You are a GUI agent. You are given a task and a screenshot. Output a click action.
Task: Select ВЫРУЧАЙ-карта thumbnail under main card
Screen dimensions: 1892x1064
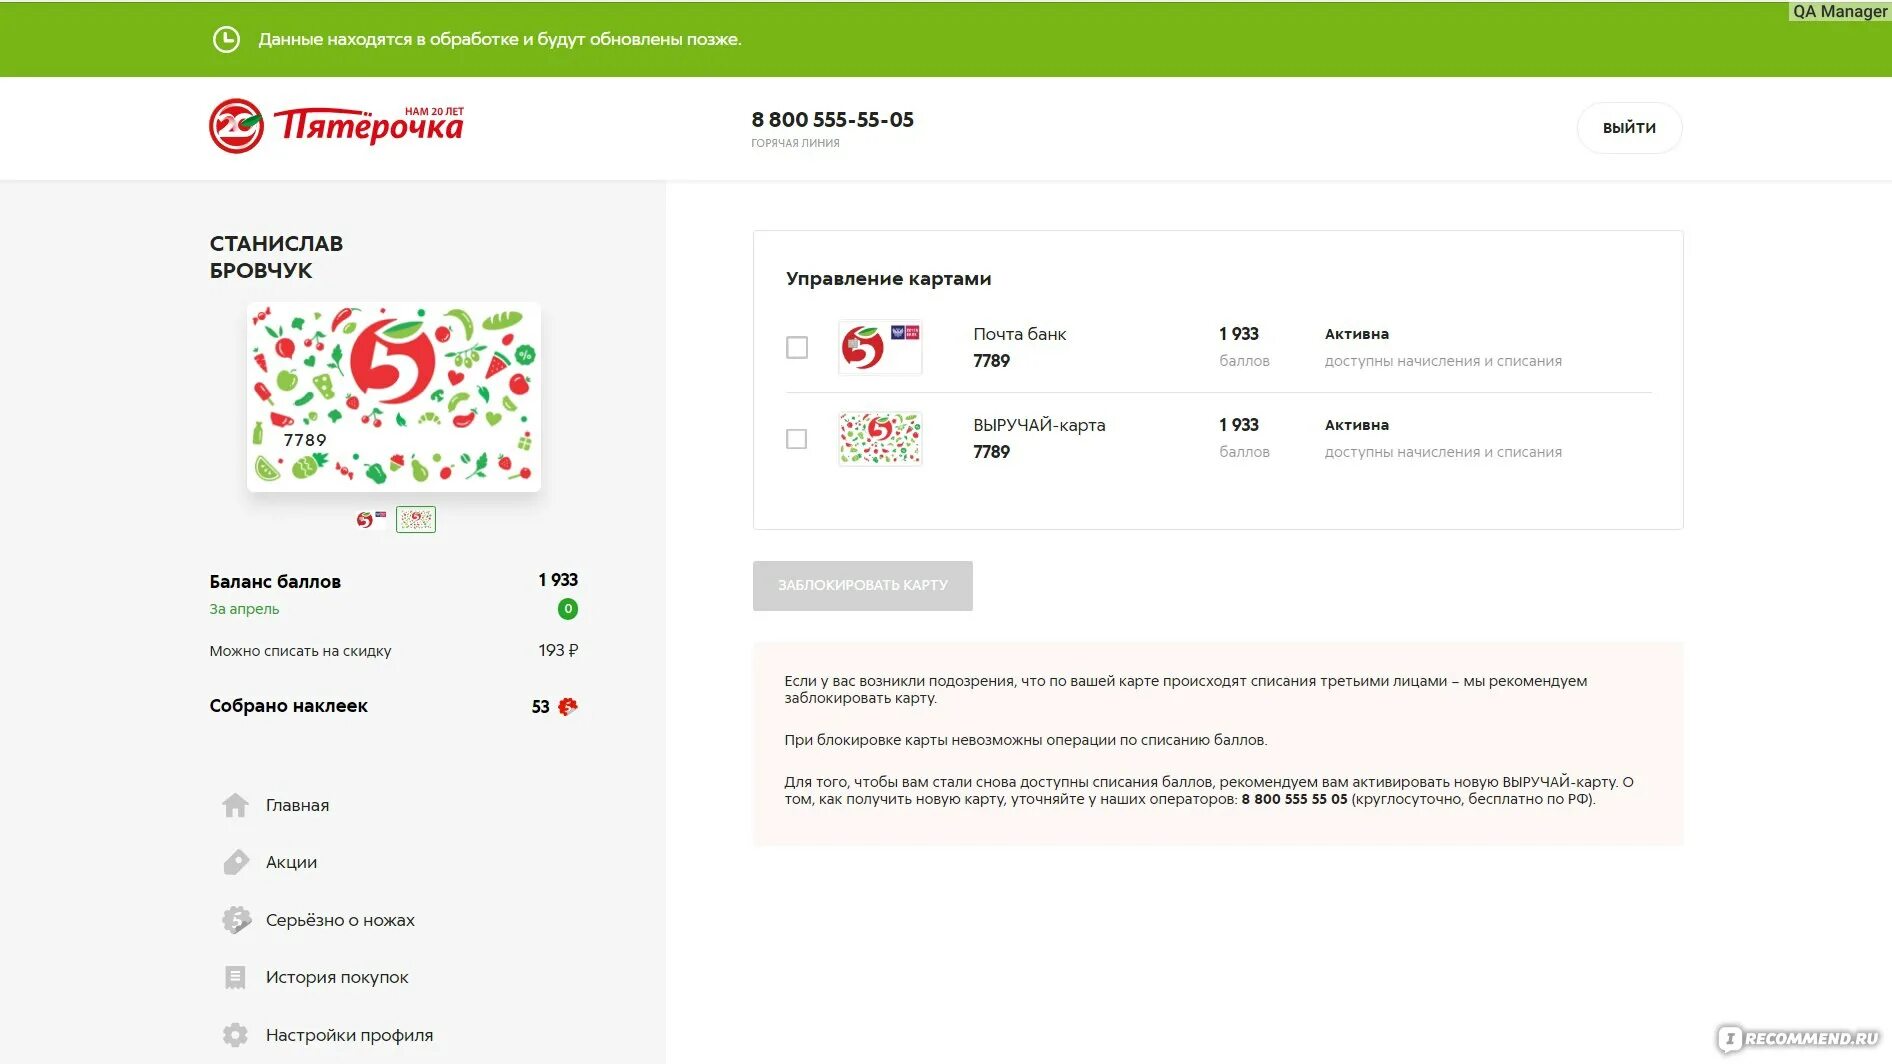coord(416,519)
